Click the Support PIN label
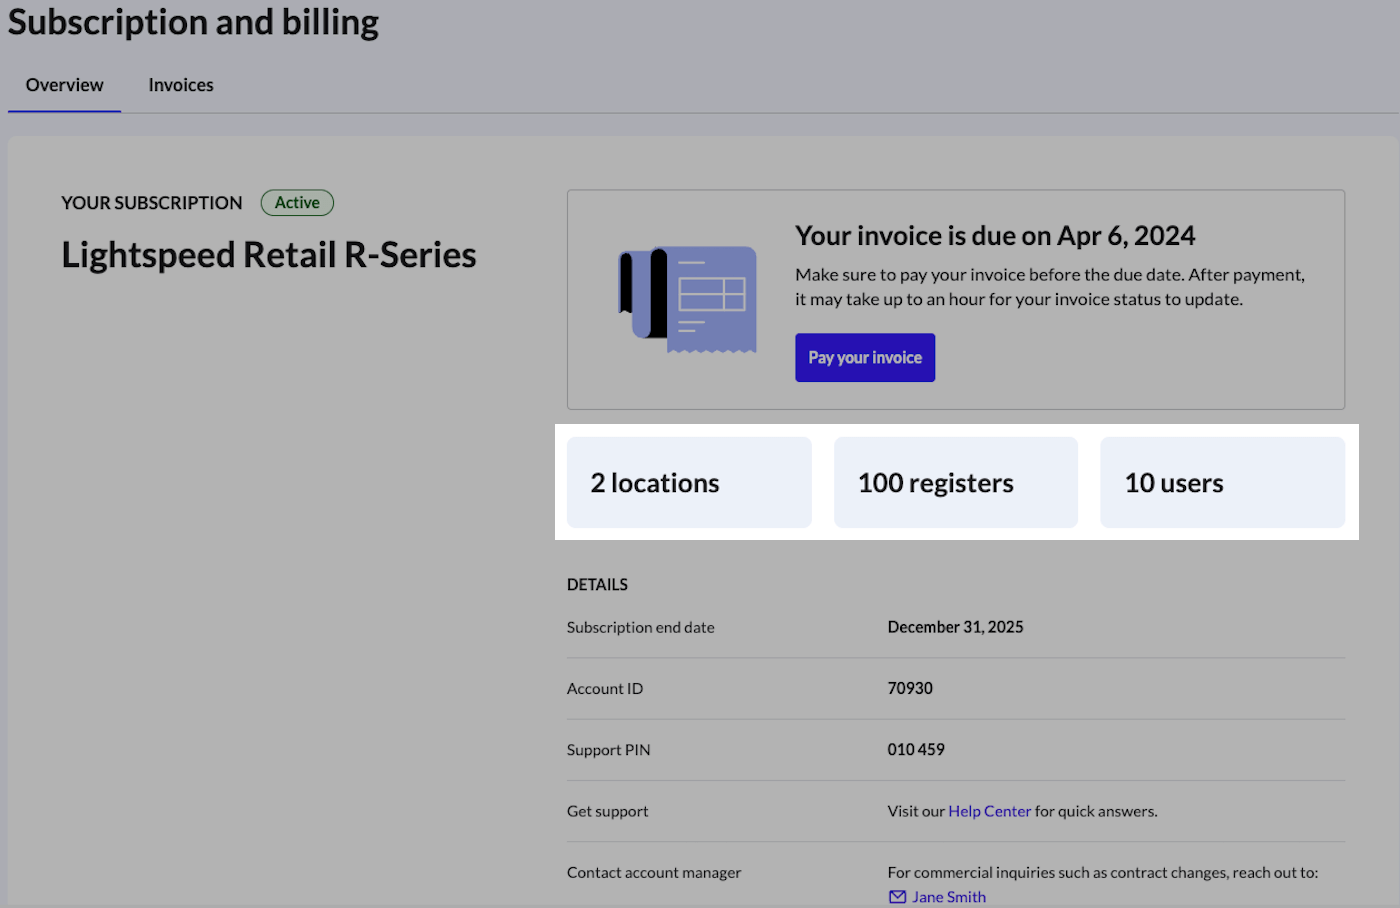The height and width of the screenshot is (908, 1400). coord(608,750)
